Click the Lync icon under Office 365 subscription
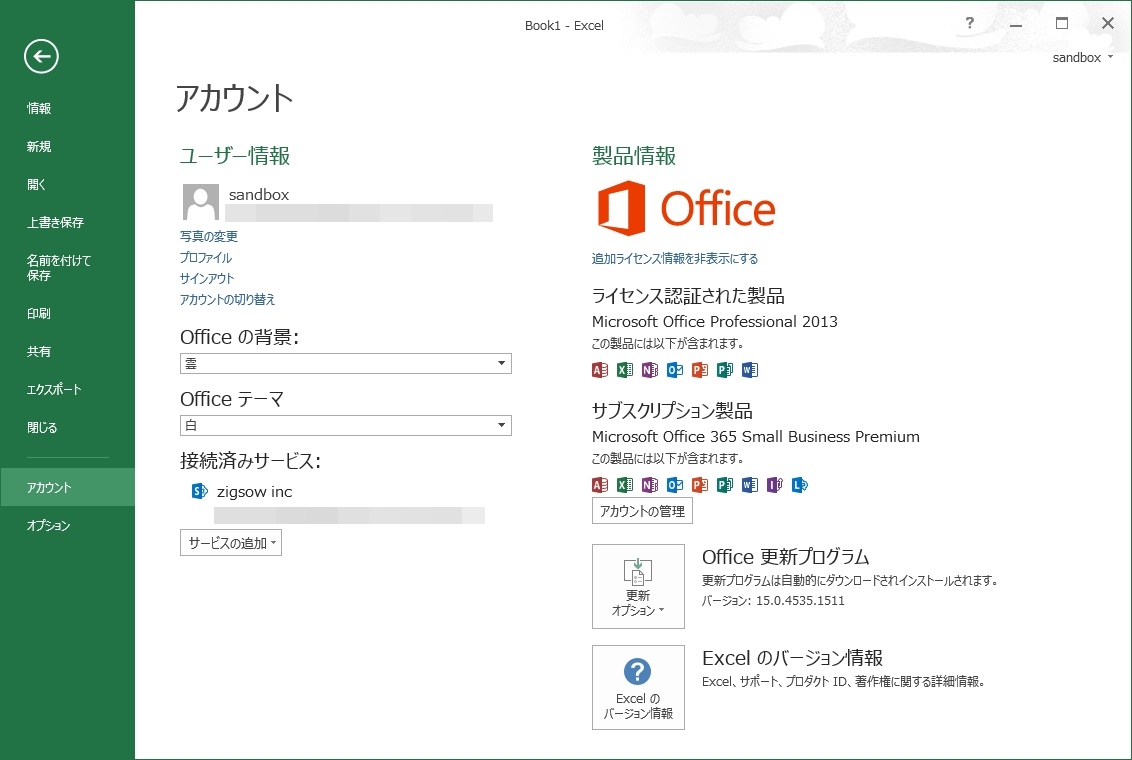Screen dimensions: 1132x760 [x=800, y=485]
